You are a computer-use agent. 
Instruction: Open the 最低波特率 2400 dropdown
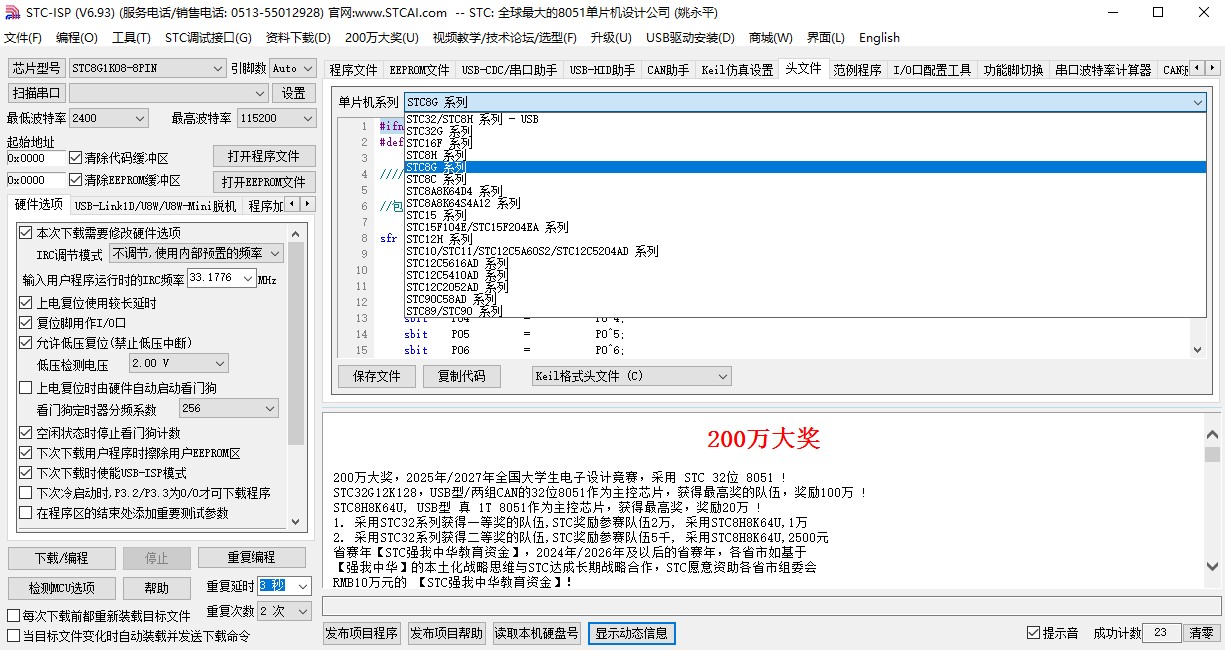point(108,118)
